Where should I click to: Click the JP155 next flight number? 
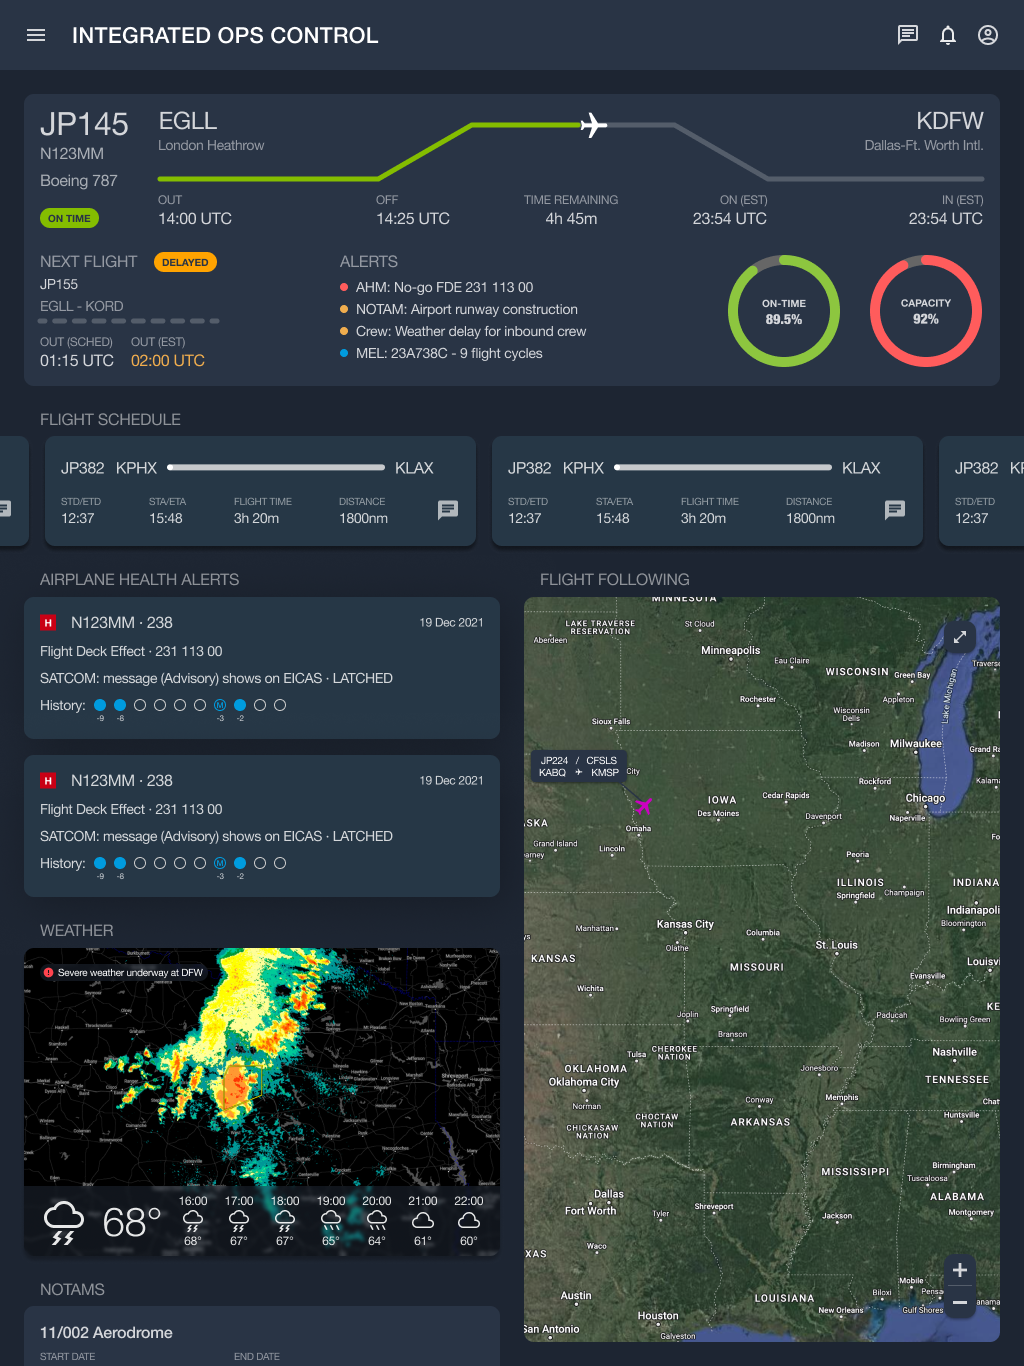(x=59, y=284)
